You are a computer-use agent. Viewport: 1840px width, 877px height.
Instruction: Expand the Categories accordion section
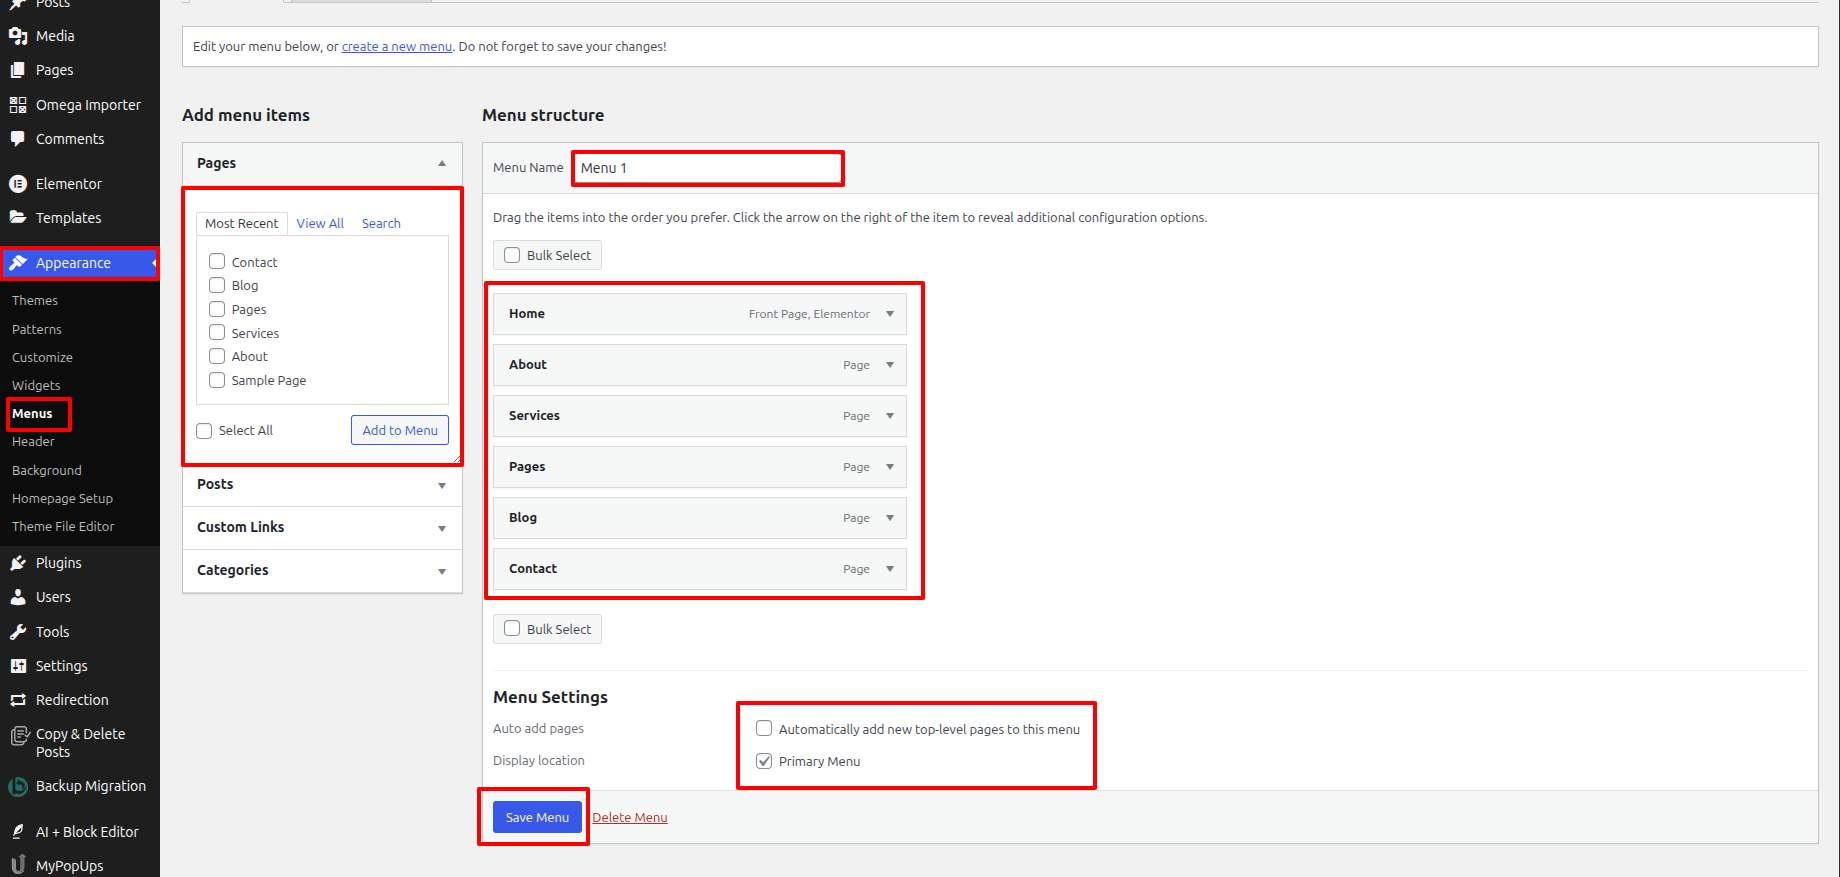(441, 571)
